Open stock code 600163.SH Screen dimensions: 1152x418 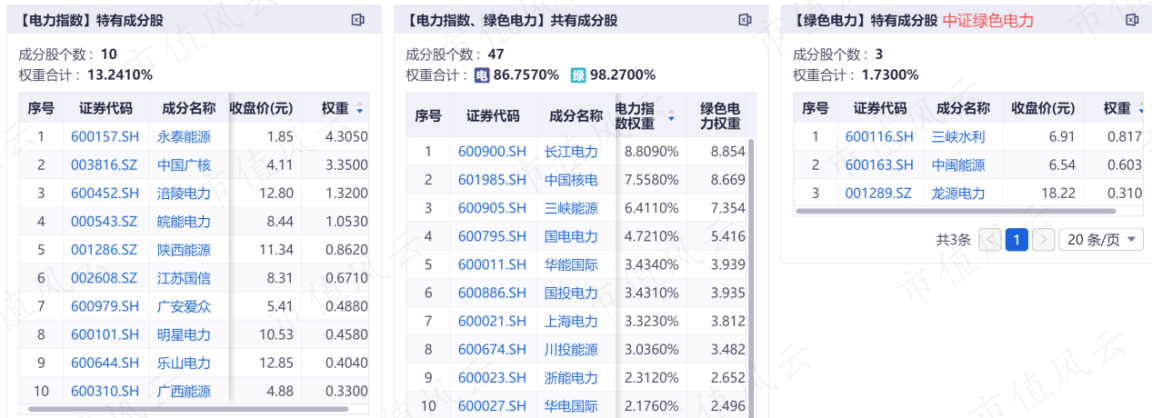click(879, 165)
